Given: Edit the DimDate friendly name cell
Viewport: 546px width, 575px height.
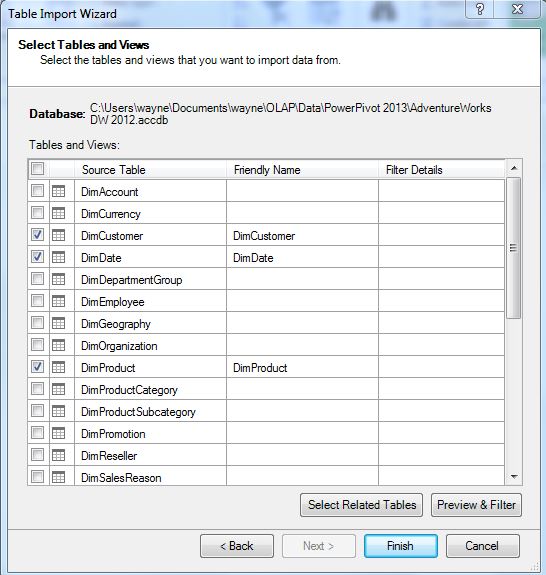Looking at the screenshot, I should tap(303, 257).
